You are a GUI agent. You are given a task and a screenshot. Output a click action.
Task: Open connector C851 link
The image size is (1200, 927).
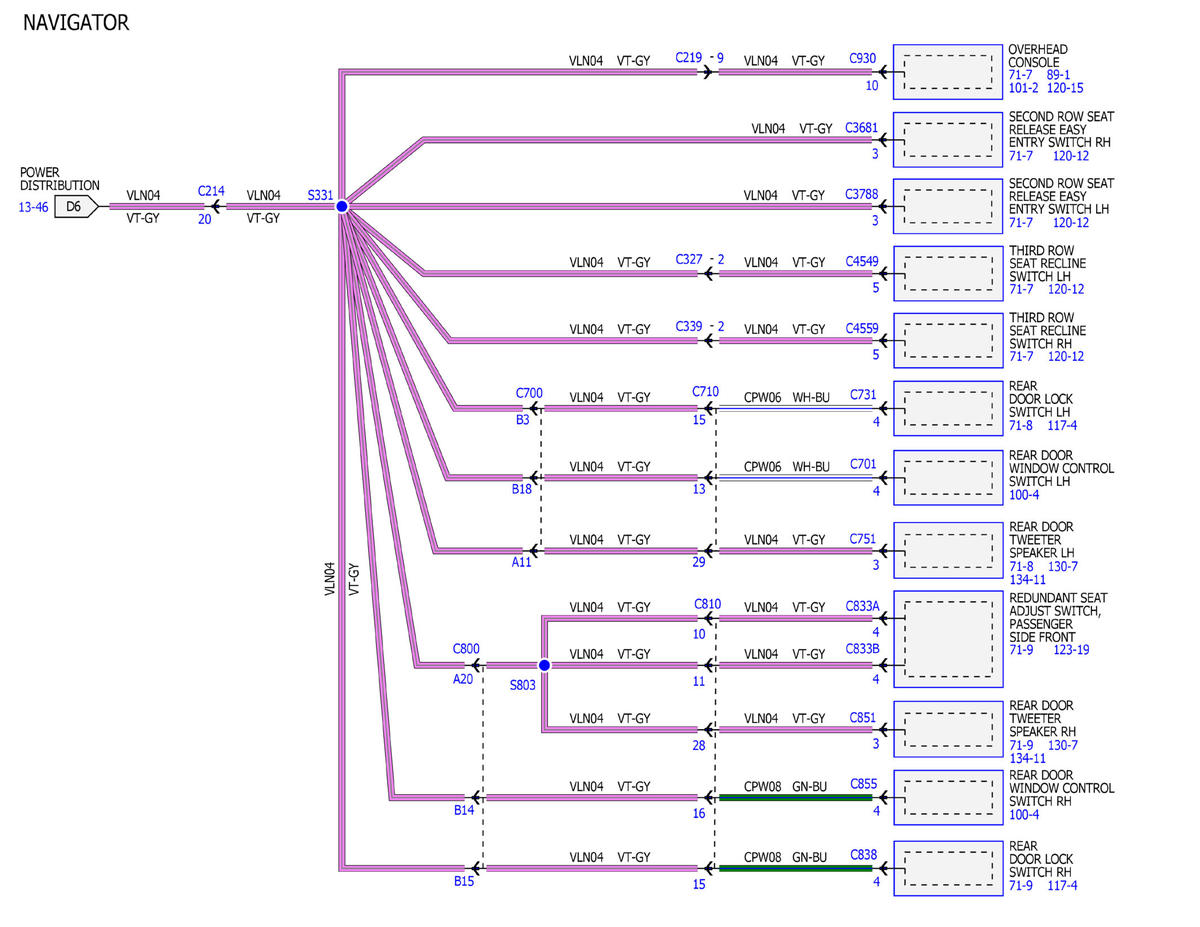tap(863, 718)
